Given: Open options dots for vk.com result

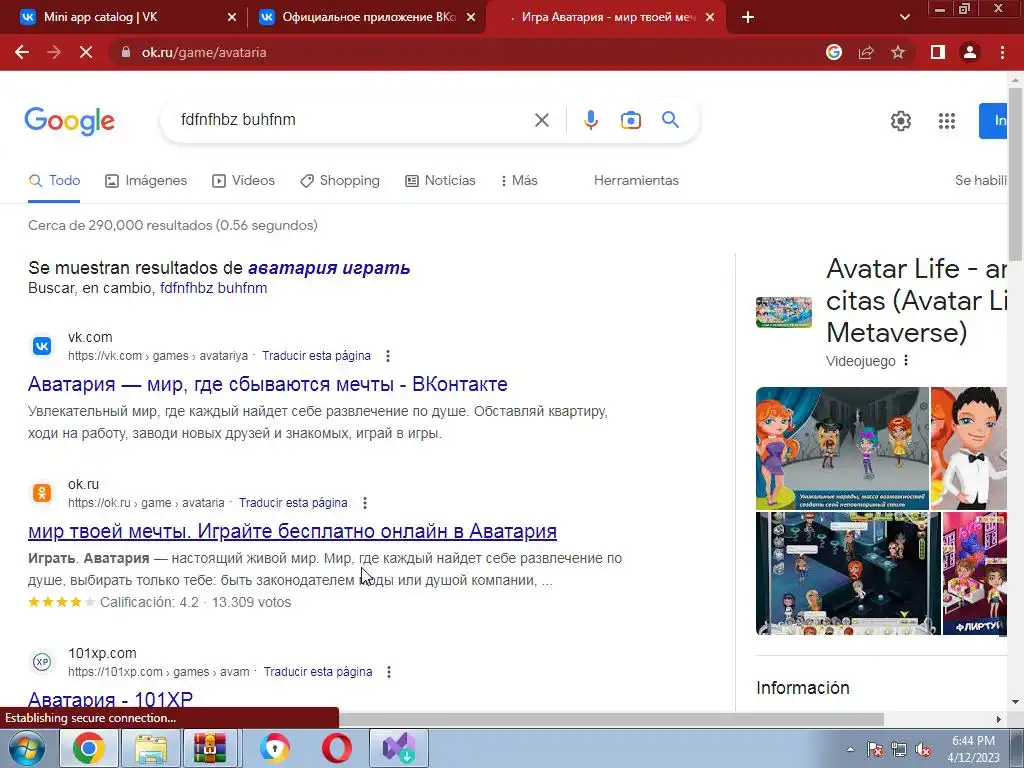Looking at the screenshot, I should tap(388, 356).
